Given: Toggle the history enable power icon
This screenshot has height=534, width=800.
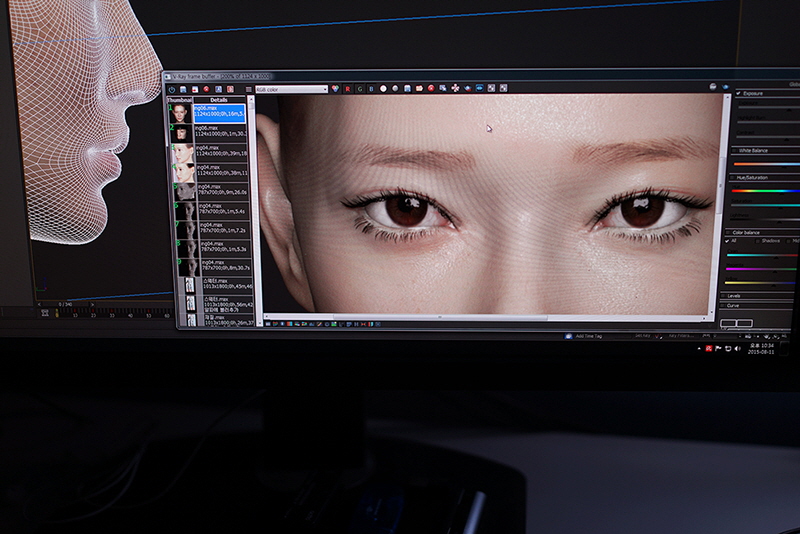Looking at the screenshot, I should coord(172,89).
